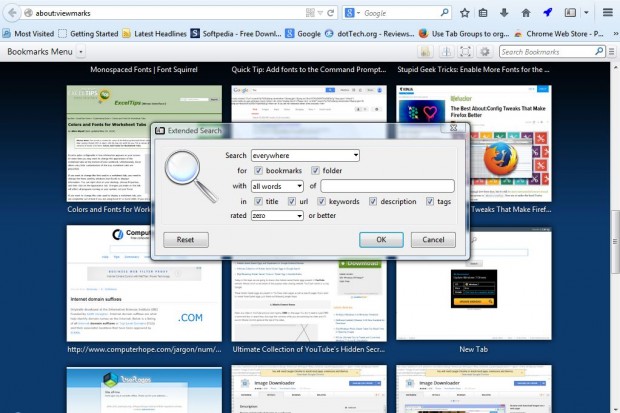Expand the Search 'everywhere' dropdown

(305, 155)
